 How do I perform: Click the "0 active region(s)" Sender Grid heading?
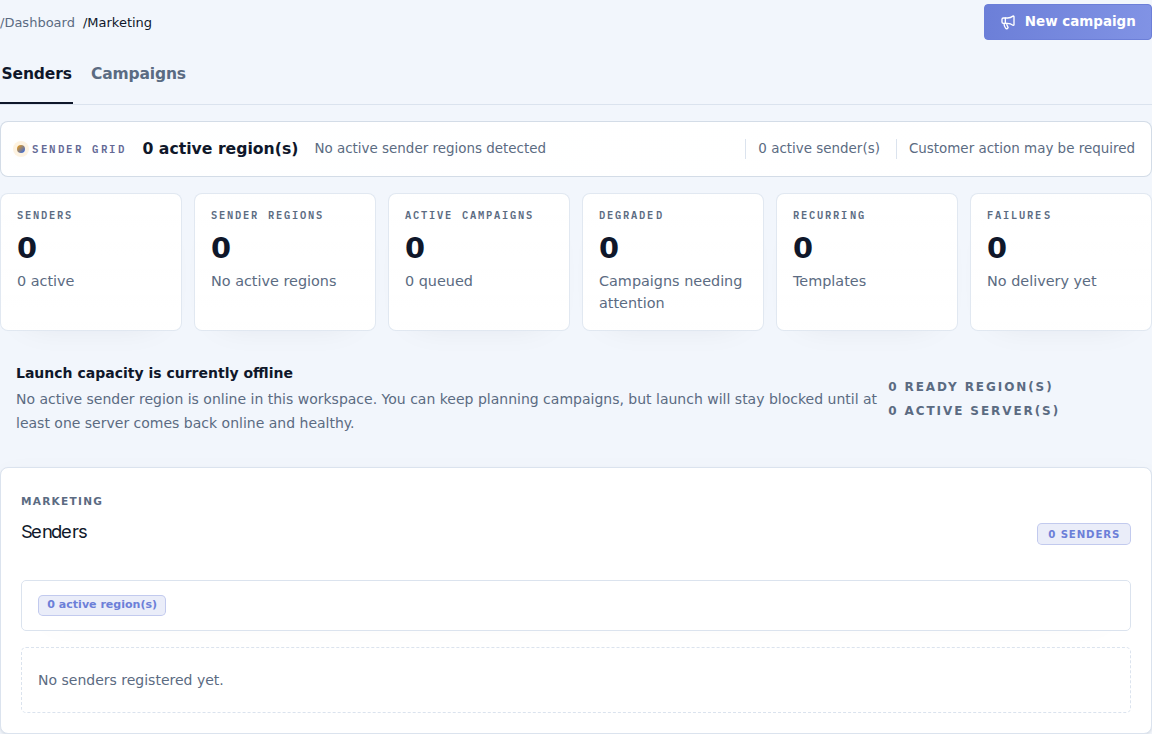point(220,148)
